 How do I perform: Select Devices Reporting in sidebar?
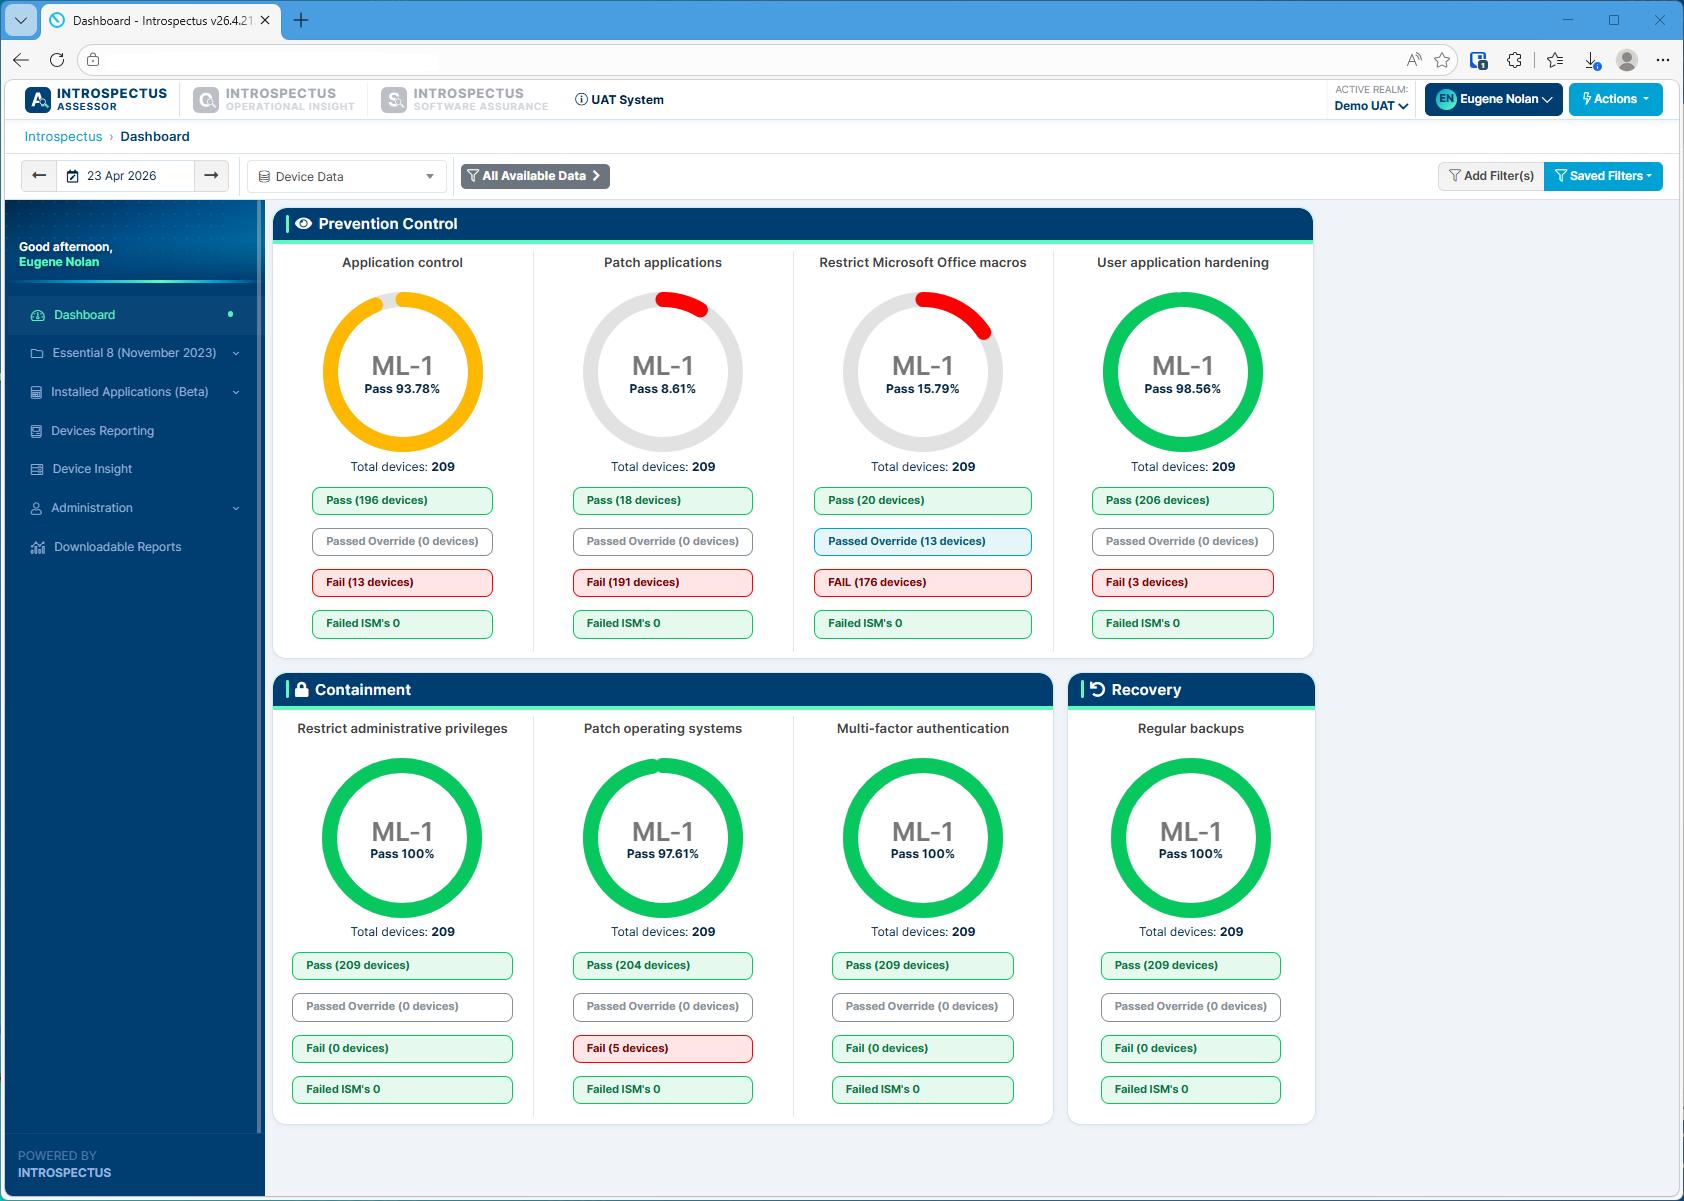click(102, 431)
